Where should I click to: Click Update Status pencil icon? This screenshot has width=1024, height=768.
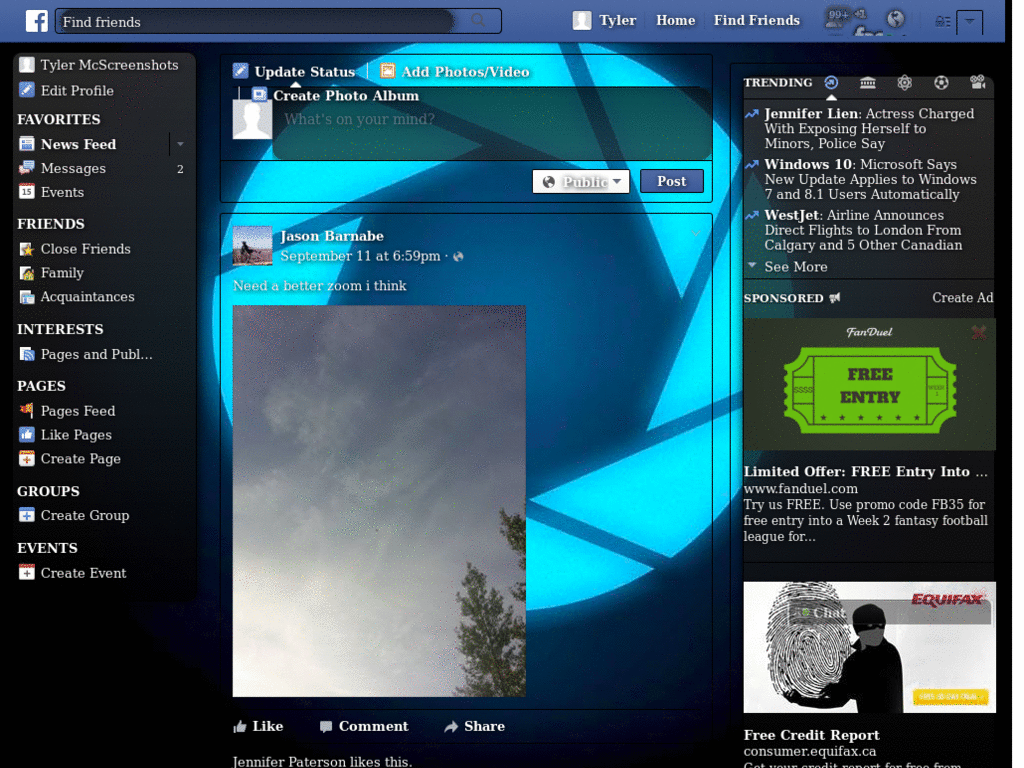[240, 71]
